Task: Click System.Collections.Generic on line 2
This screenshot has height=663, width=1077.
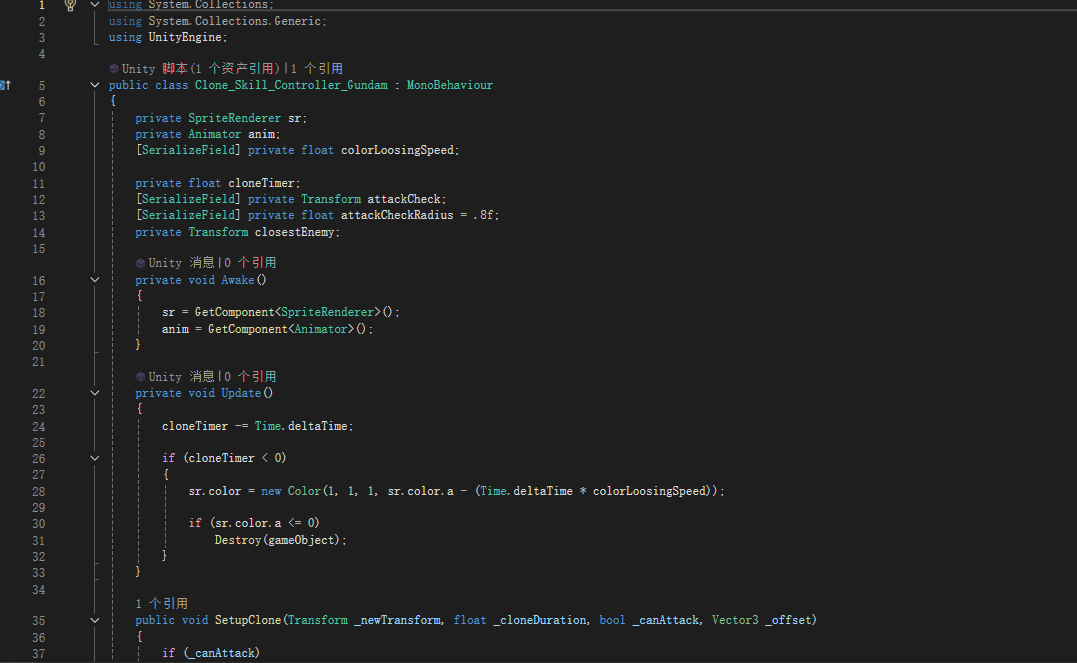Action: pyautogui.click(x=235, y=21)
